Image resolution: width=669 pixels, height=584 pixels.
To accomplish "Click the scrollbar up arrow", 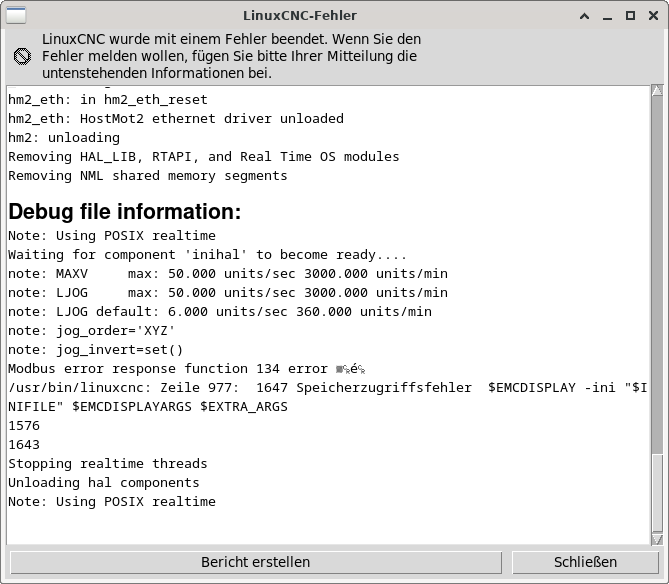I will pos(657,91).
